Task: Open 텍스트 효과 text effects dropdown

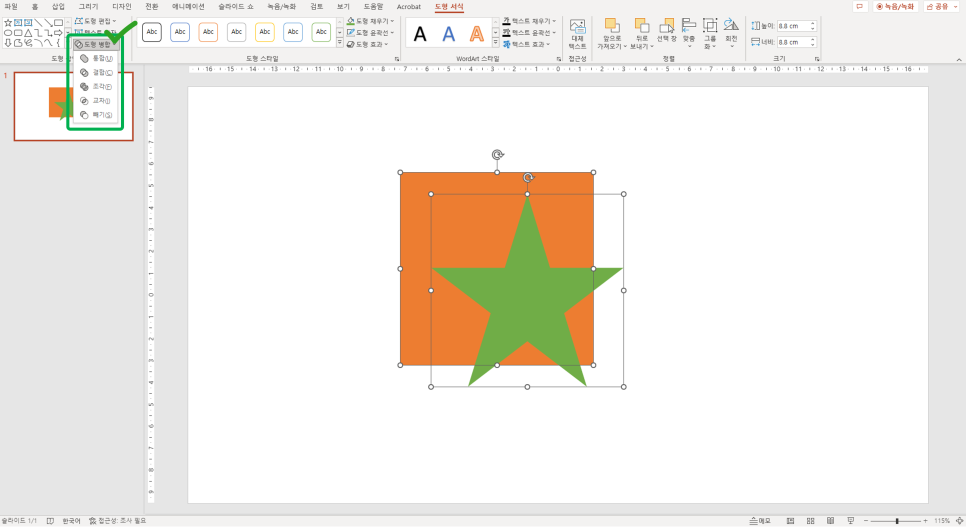Action: pyautogui.click(x=527, y=44)
